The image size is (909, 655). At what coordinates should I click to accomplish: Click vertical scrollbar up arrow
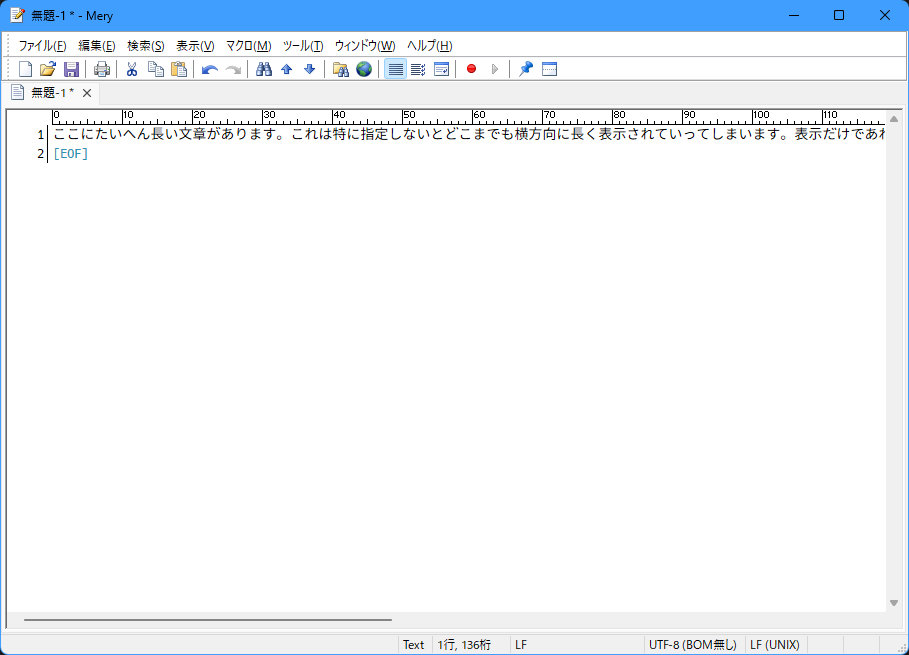point(894,119)
